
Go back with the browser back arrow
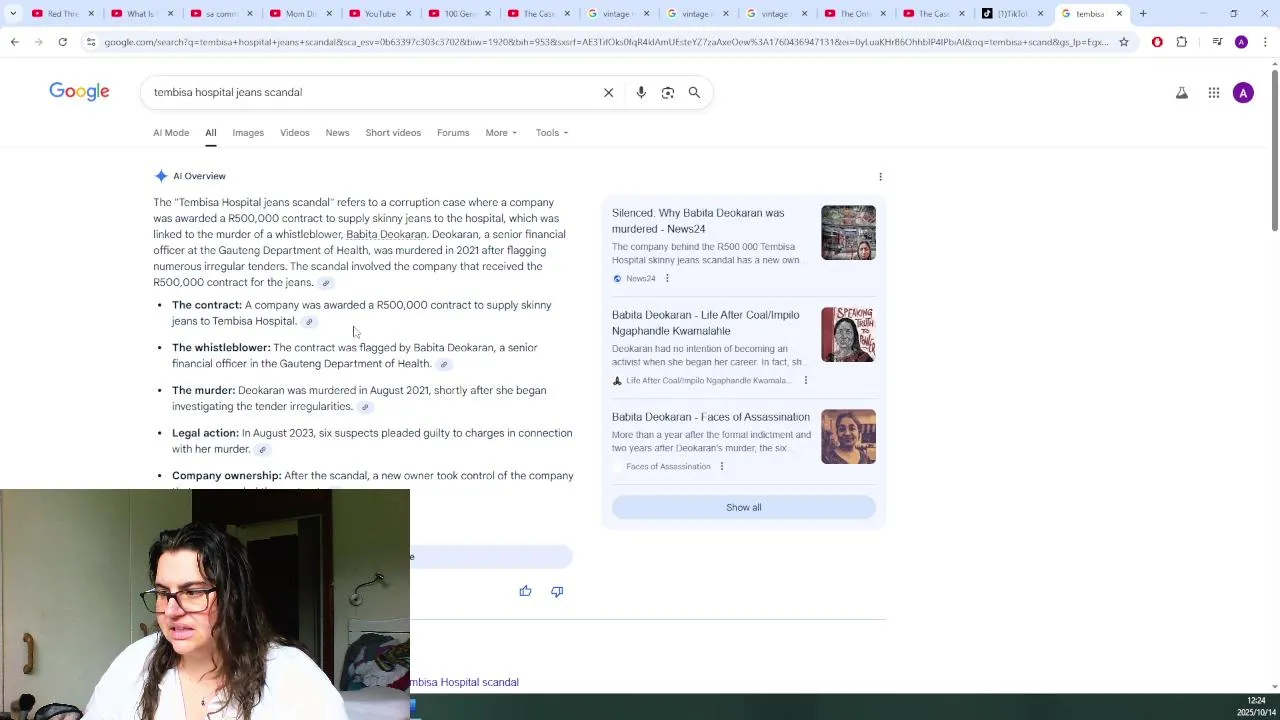tap(14, 42)
